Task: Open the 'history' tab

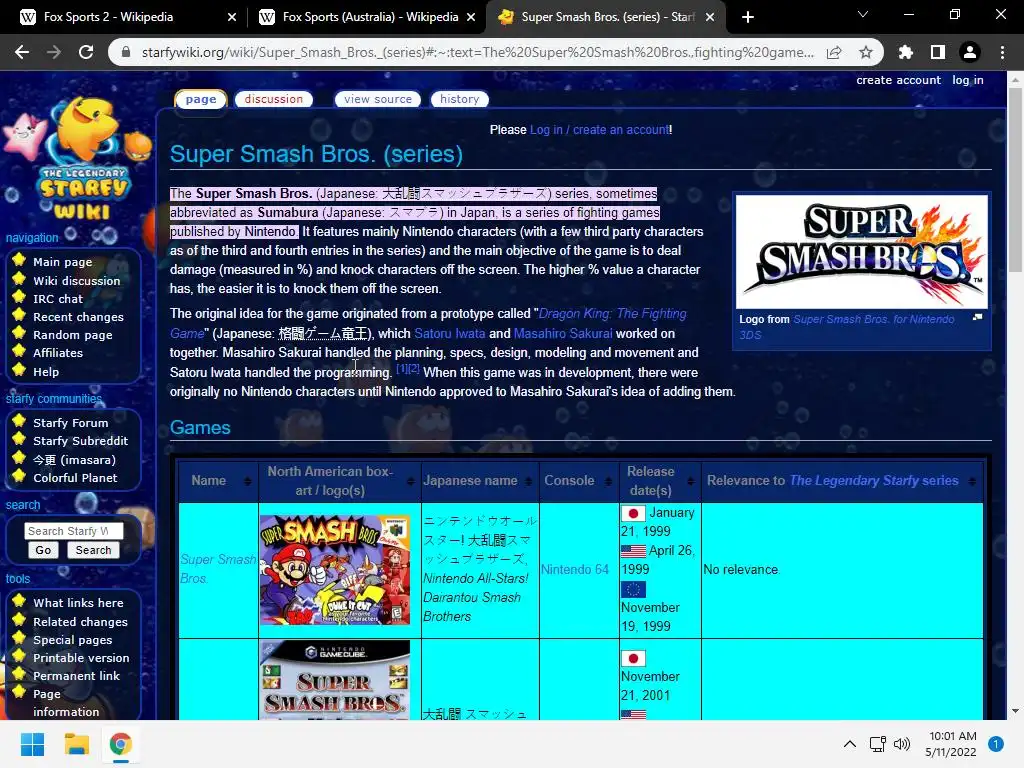Action: (460, 99)
